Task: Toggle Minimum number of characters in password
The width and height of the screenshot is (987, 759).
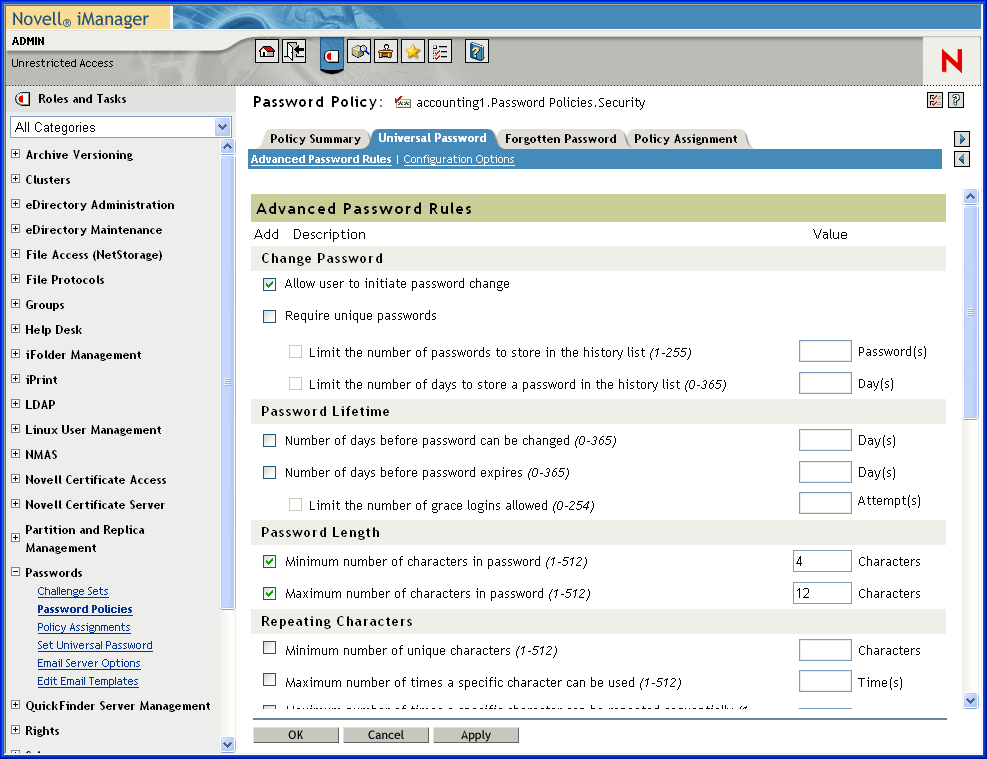Action: (269, 561)
